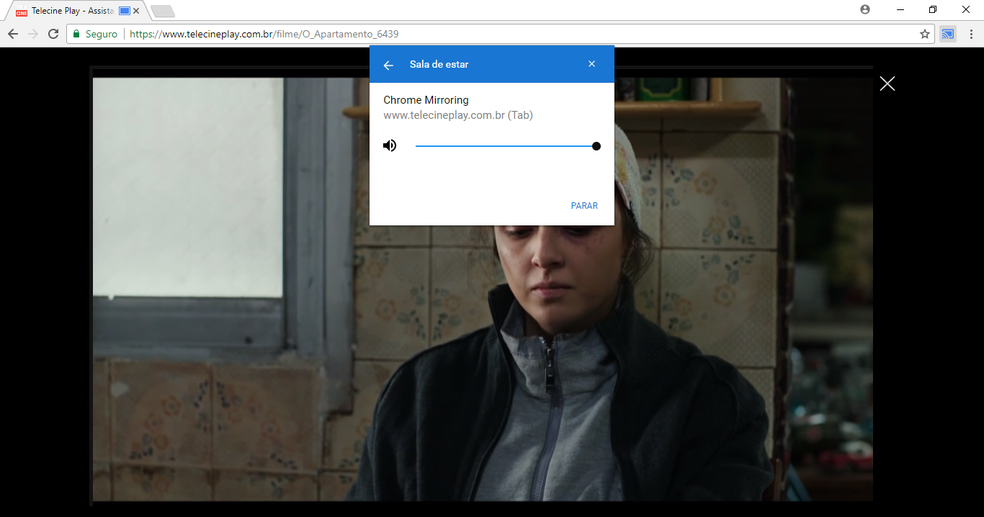The image size is (984, 517).
Task: Click the Sala de estar title
Action: click(439, 64)
